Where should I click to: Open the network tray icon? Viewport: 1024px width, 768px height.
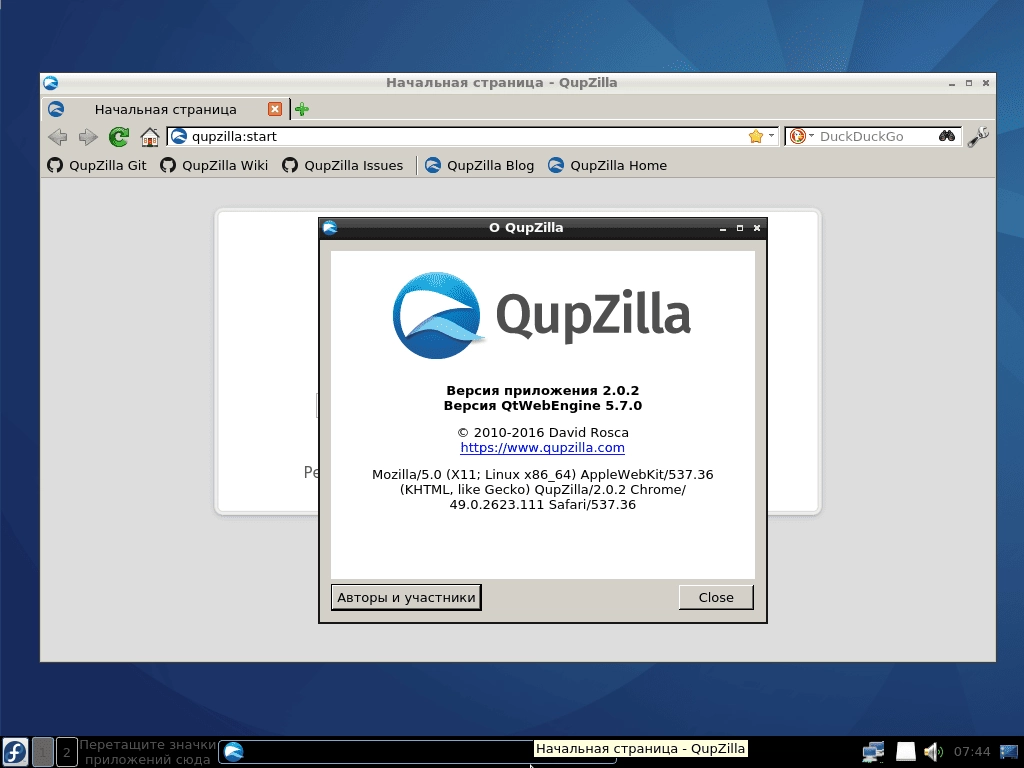(873, 752)
